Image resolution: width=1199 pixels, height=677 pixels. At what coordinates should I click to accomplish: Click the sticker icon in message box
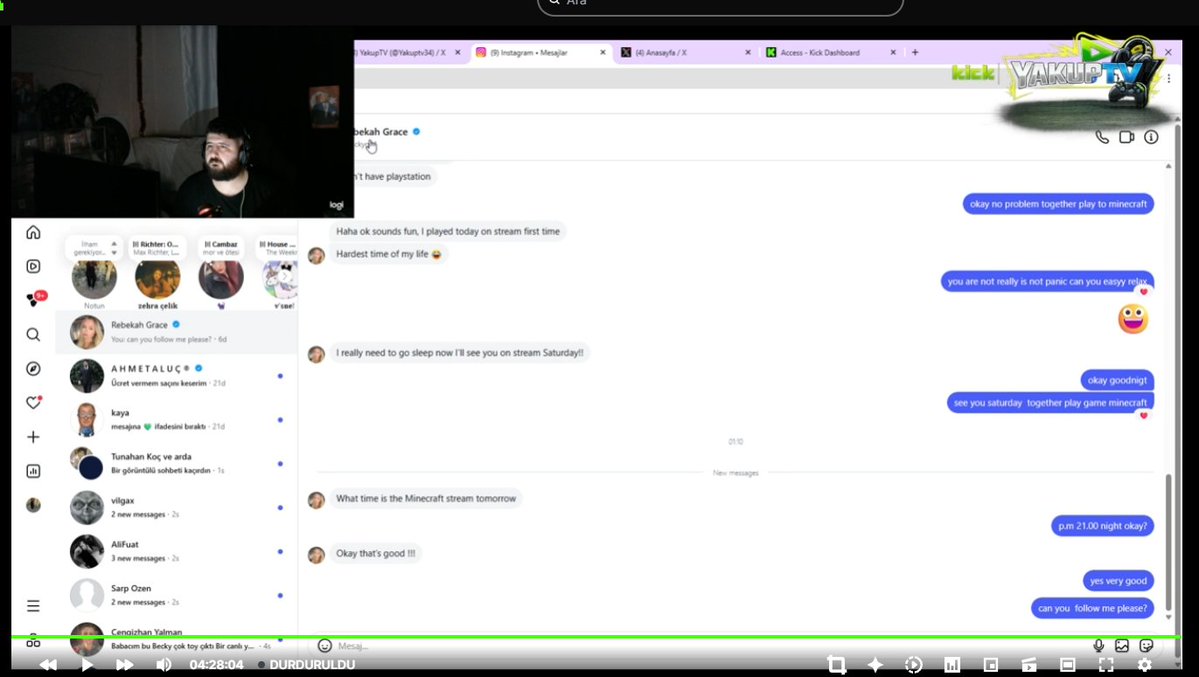(x=1146, y=646)
